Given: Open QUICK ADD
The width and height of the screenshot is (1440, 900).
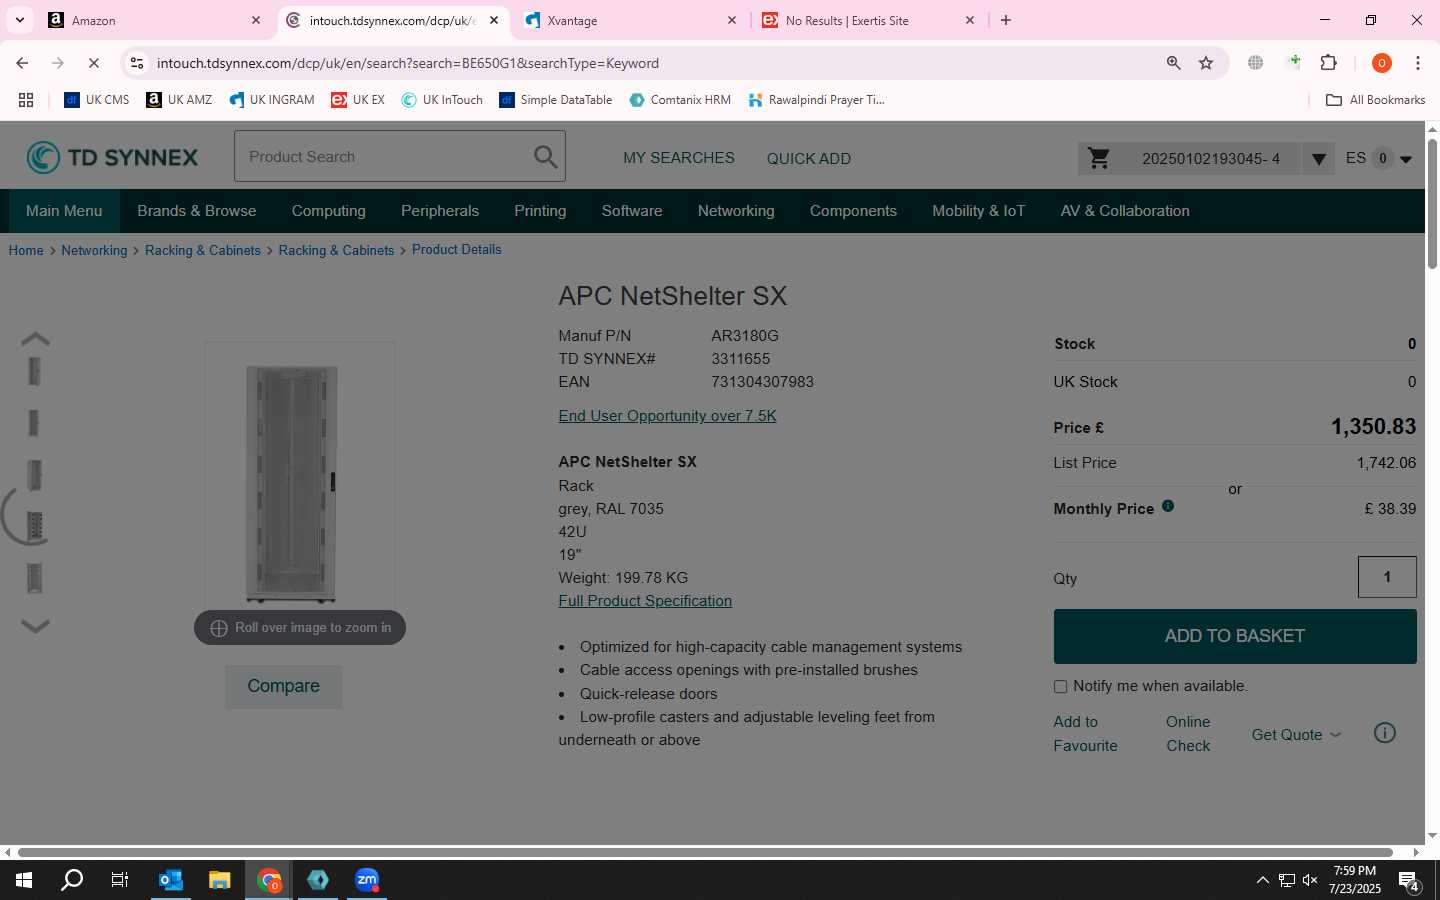Looking at the screenshot, I should point(808,158).
